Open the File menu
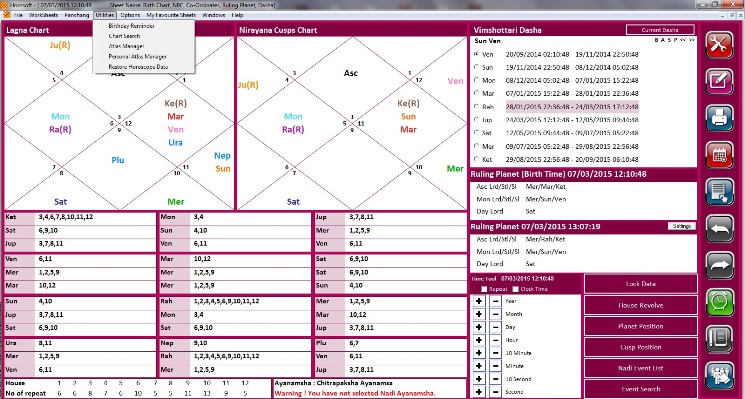 (19, 15)
